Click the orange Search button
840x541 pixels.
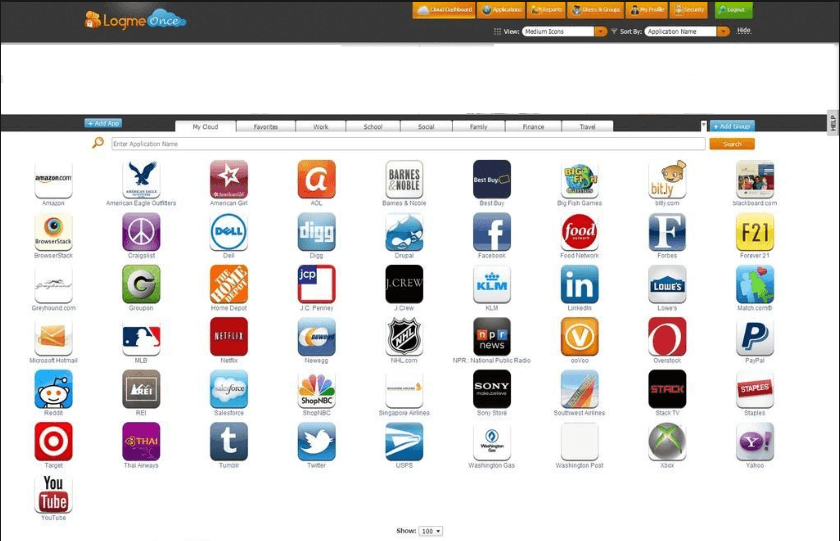(732, 144)
